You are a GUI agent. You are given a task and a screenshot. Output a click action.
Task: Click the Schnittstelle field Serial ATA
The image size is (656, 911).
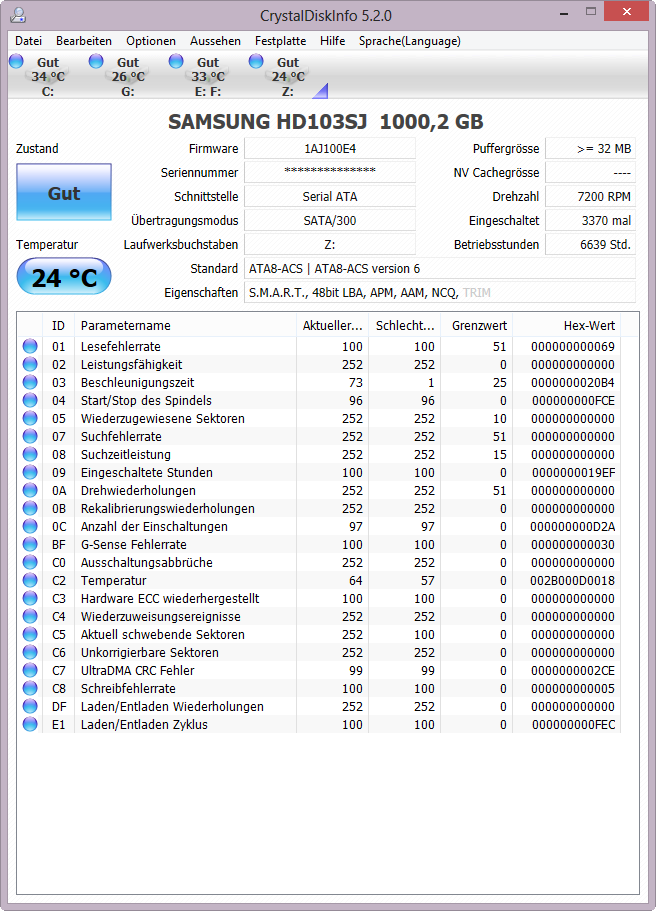coord(330,196)
